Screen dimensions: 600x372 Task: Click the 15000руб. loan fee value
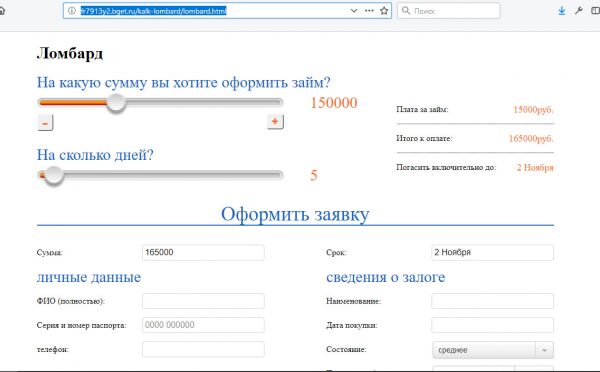coord(533,109)
